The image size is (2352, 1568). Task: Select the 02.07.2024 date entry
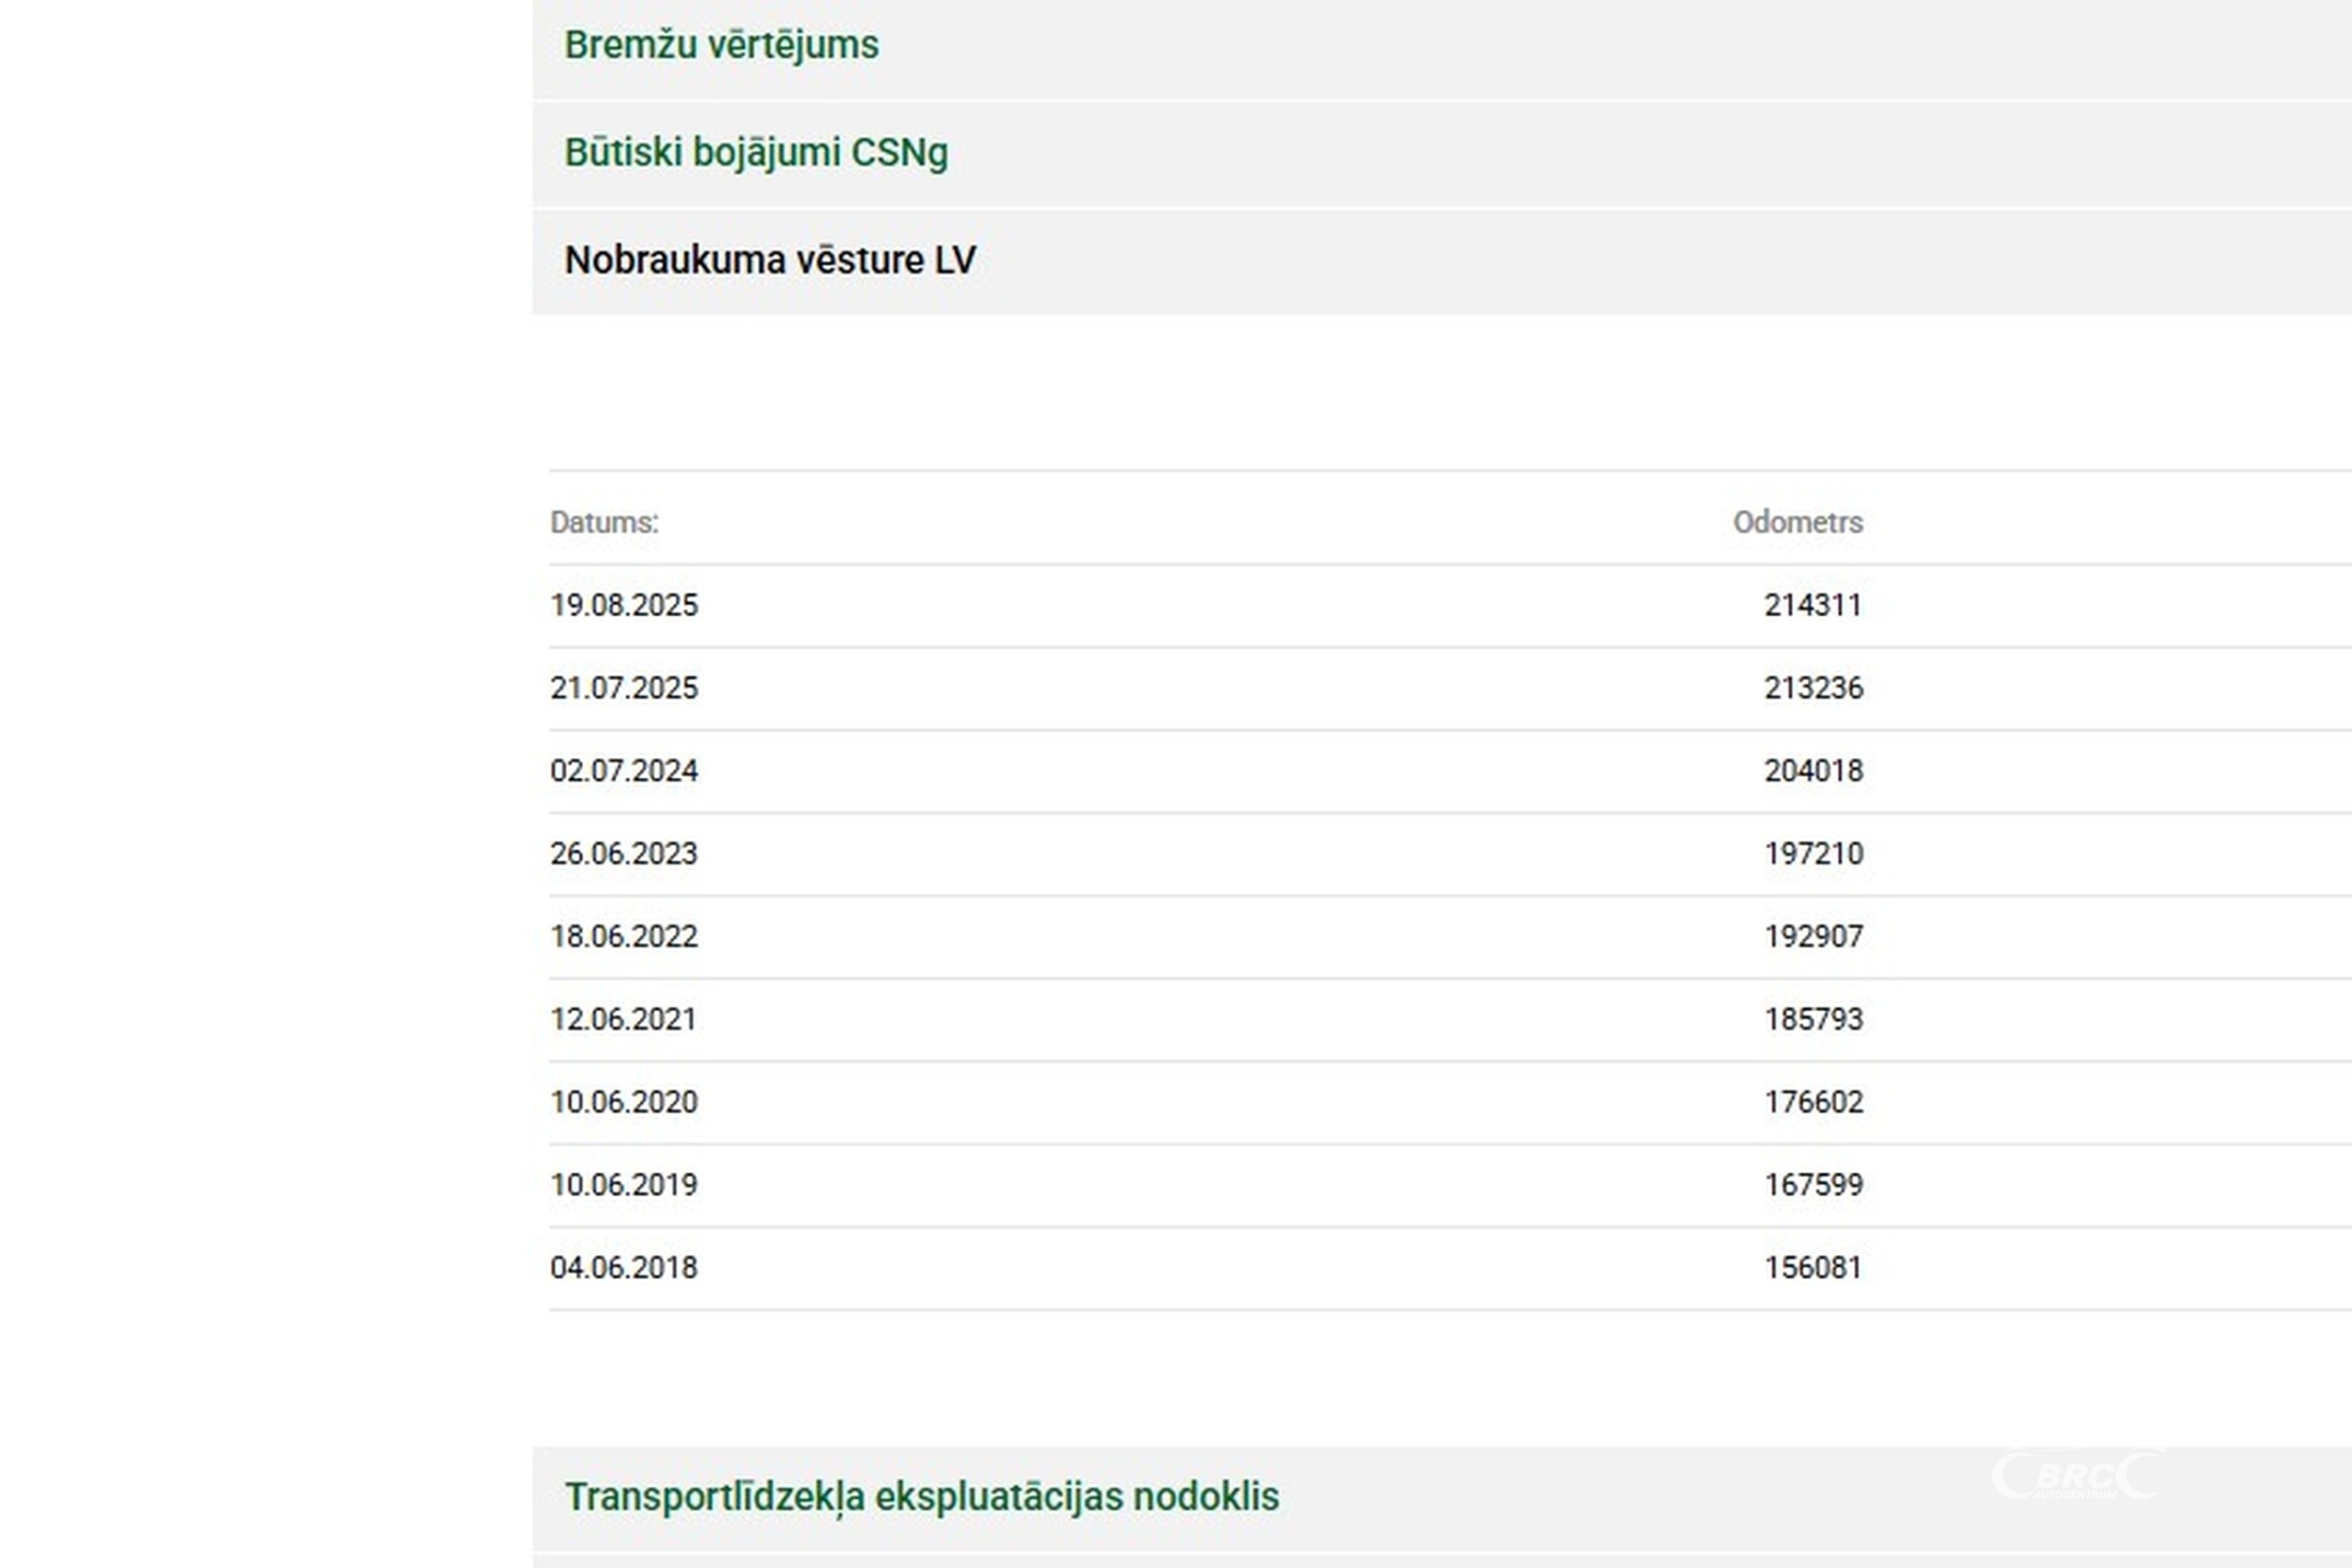tap(624, 771)
